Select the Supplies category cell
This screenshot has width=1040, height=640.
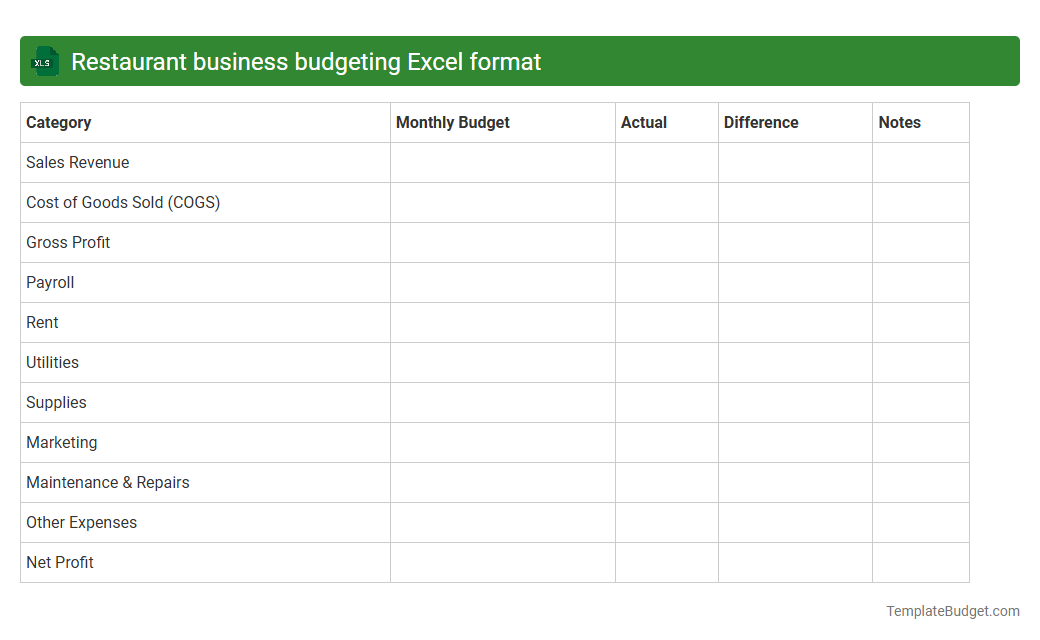pyautogui.click(x=56, y=402)
